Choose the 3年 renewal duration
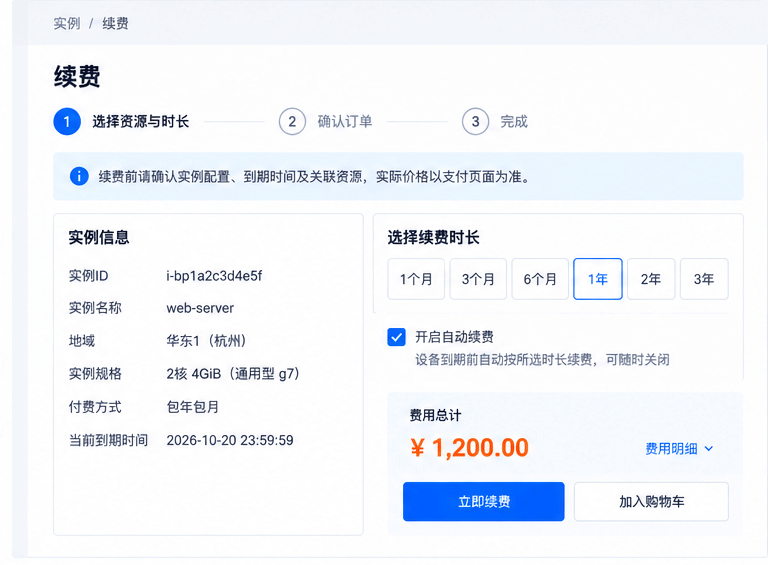The image size is (768, 565). coord(704,279)
